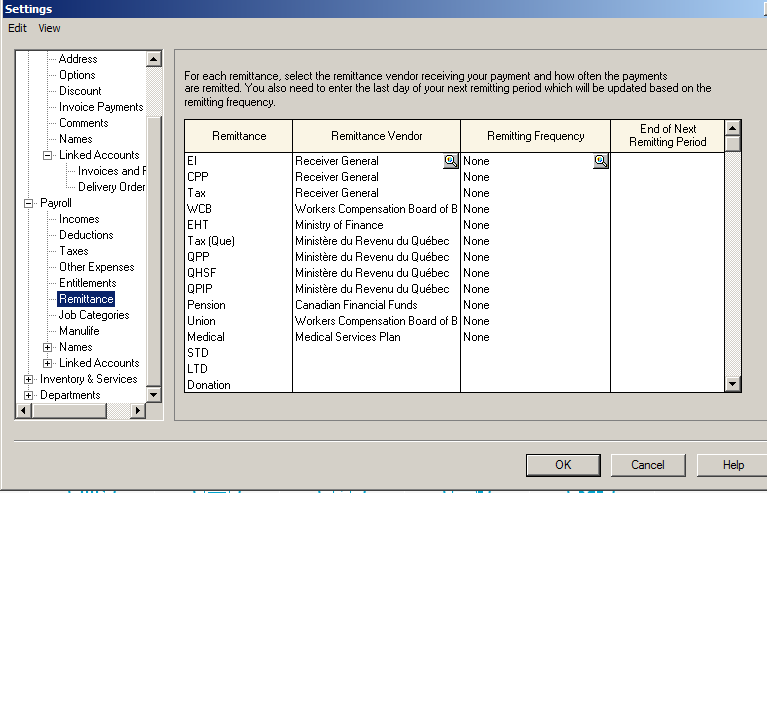767x728 pixels.
Task: Click tree horizontal scroll left arrow
Action: click(23, 410)
